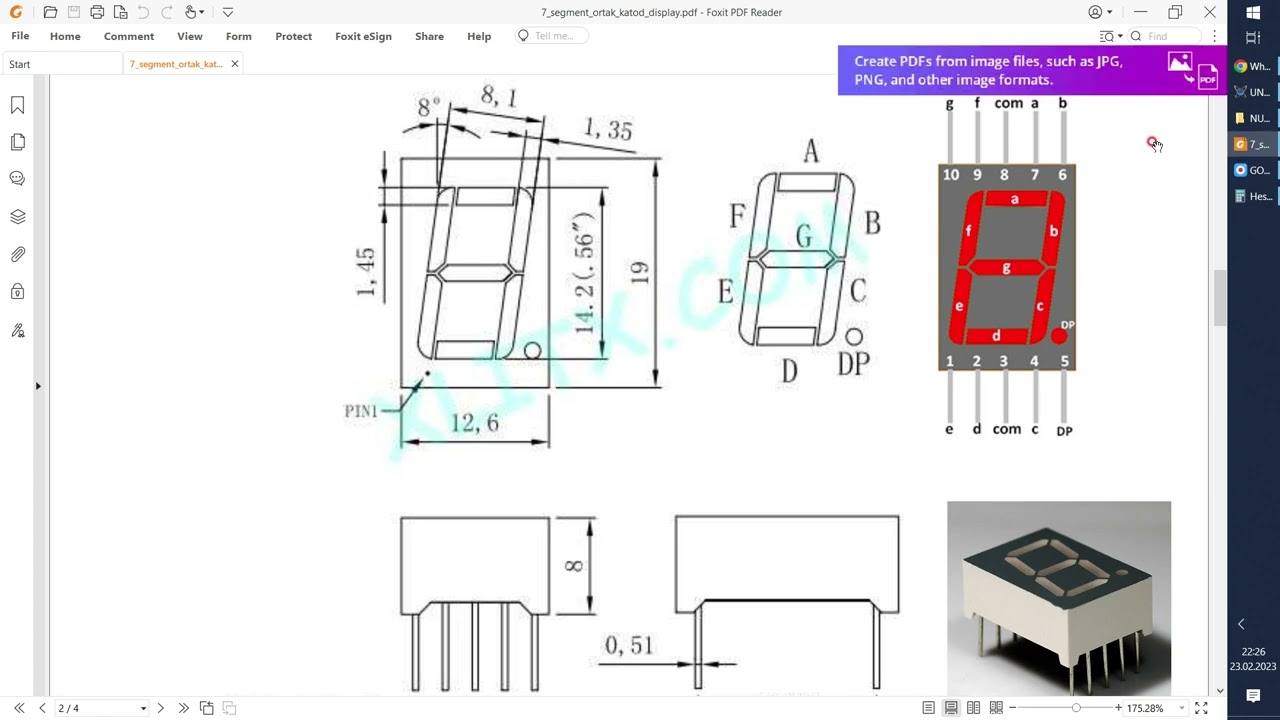Open the Windows notification center icon
The height and width of the screenshot is (720, 1280).
pyautogui.click(x=1253, y=696)
